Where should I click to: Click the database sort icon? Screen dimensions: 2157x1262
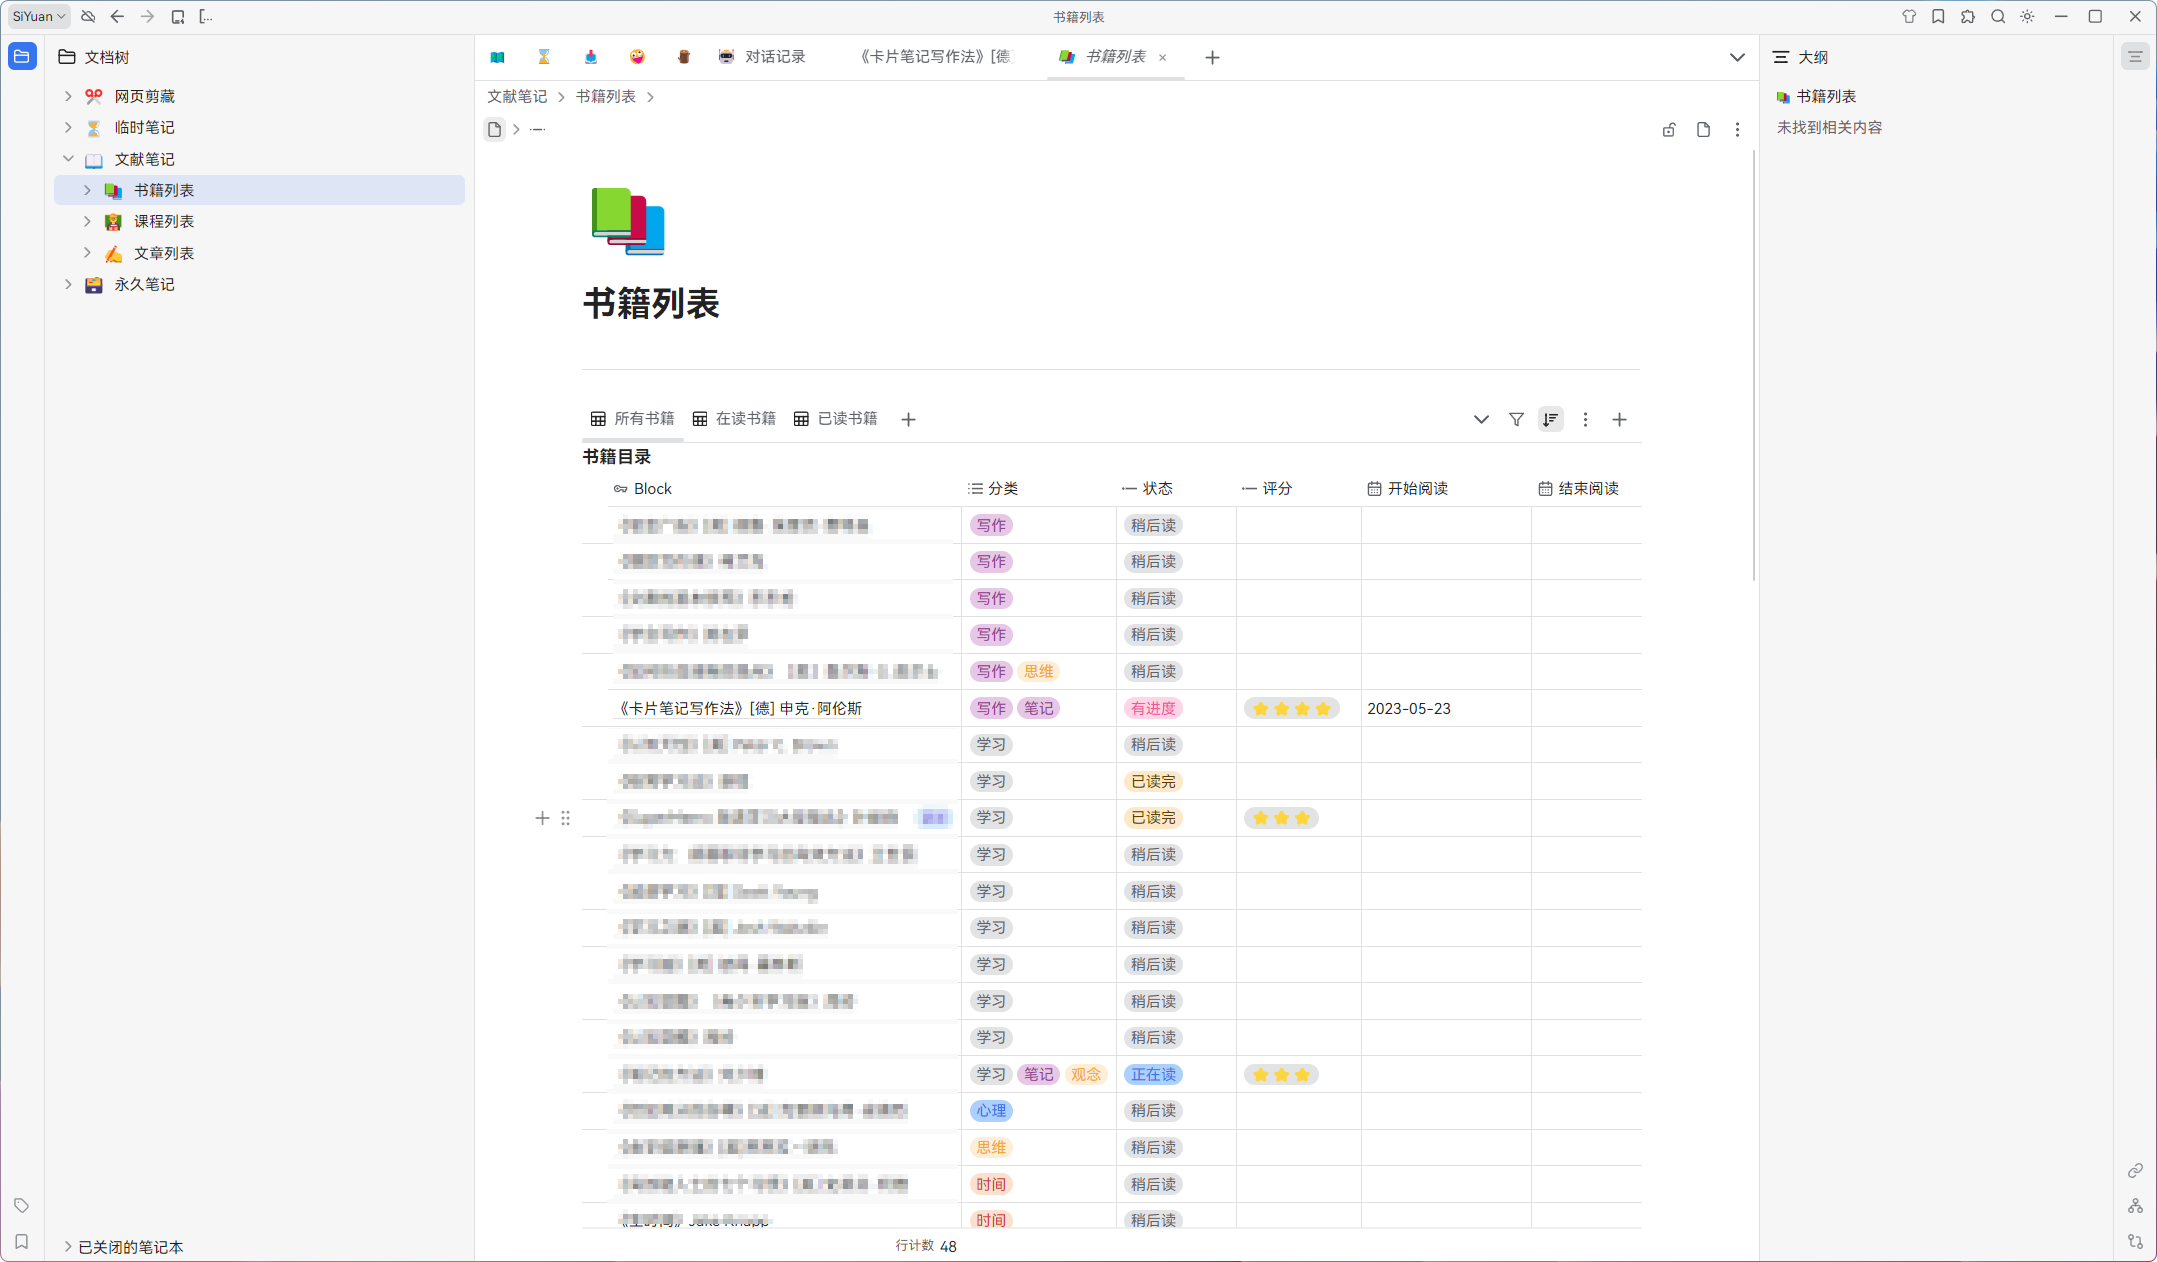pyautogui.click(x=1550, y=420)
